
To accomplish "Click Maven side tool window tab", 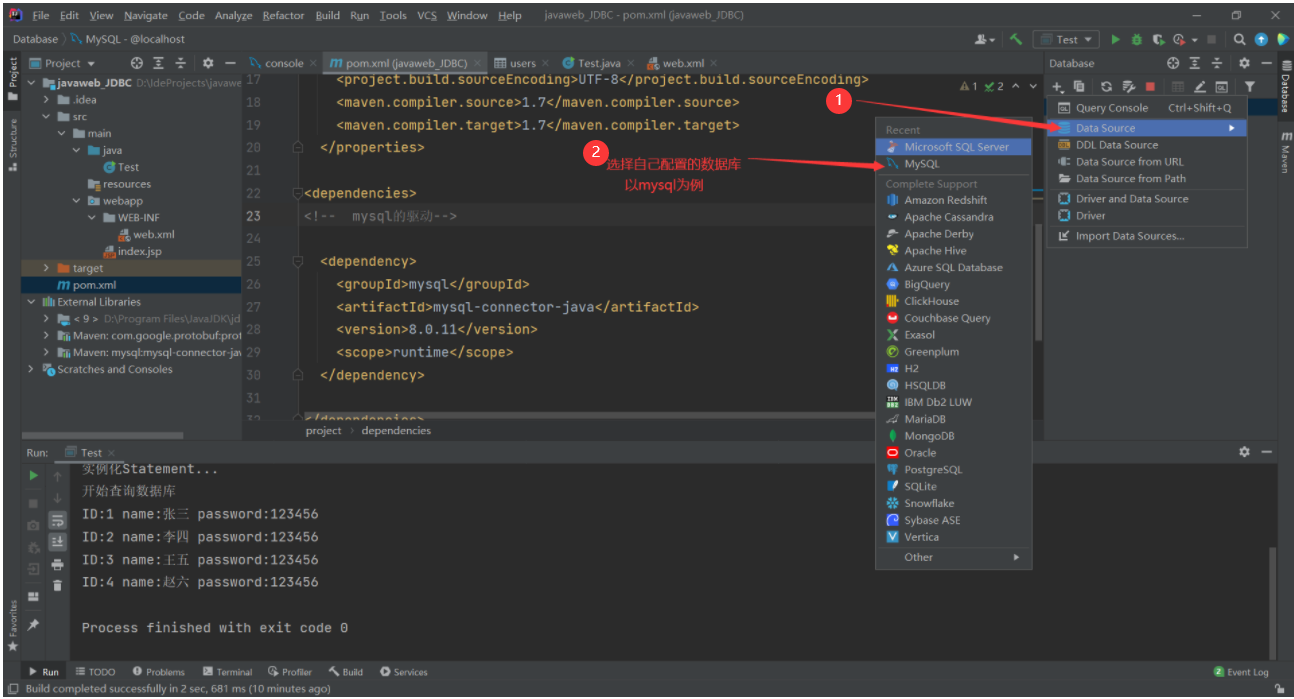I will coord(1285,150).
